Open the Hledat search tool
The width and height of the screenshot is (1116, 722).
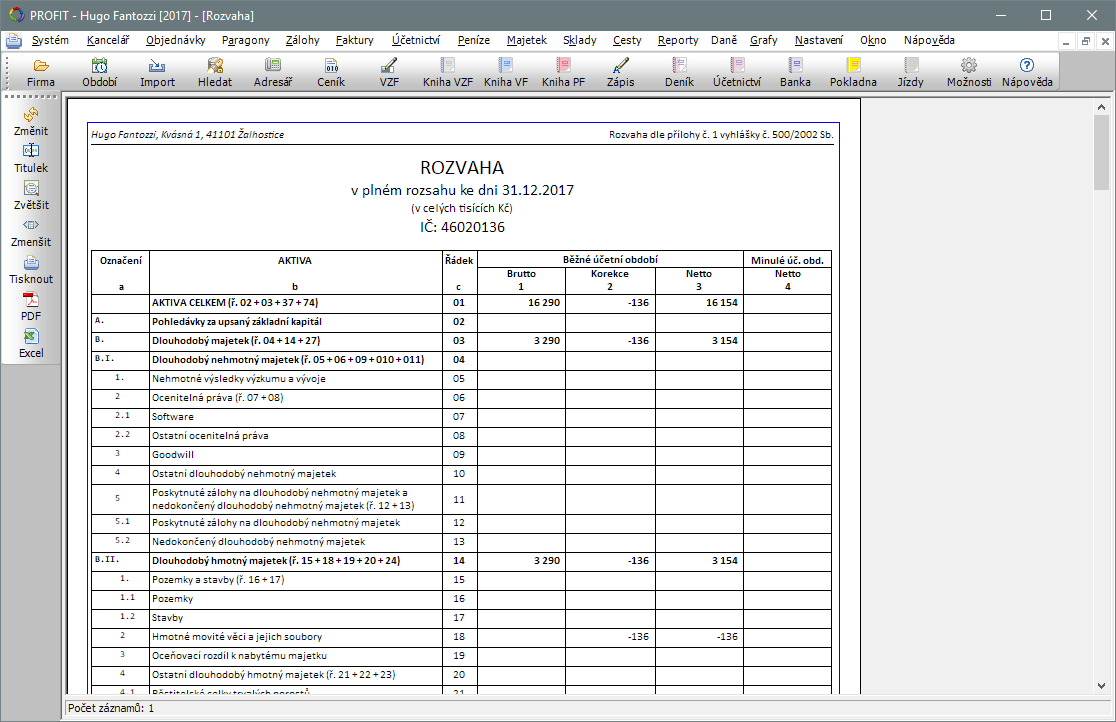(x=215, y=73)
